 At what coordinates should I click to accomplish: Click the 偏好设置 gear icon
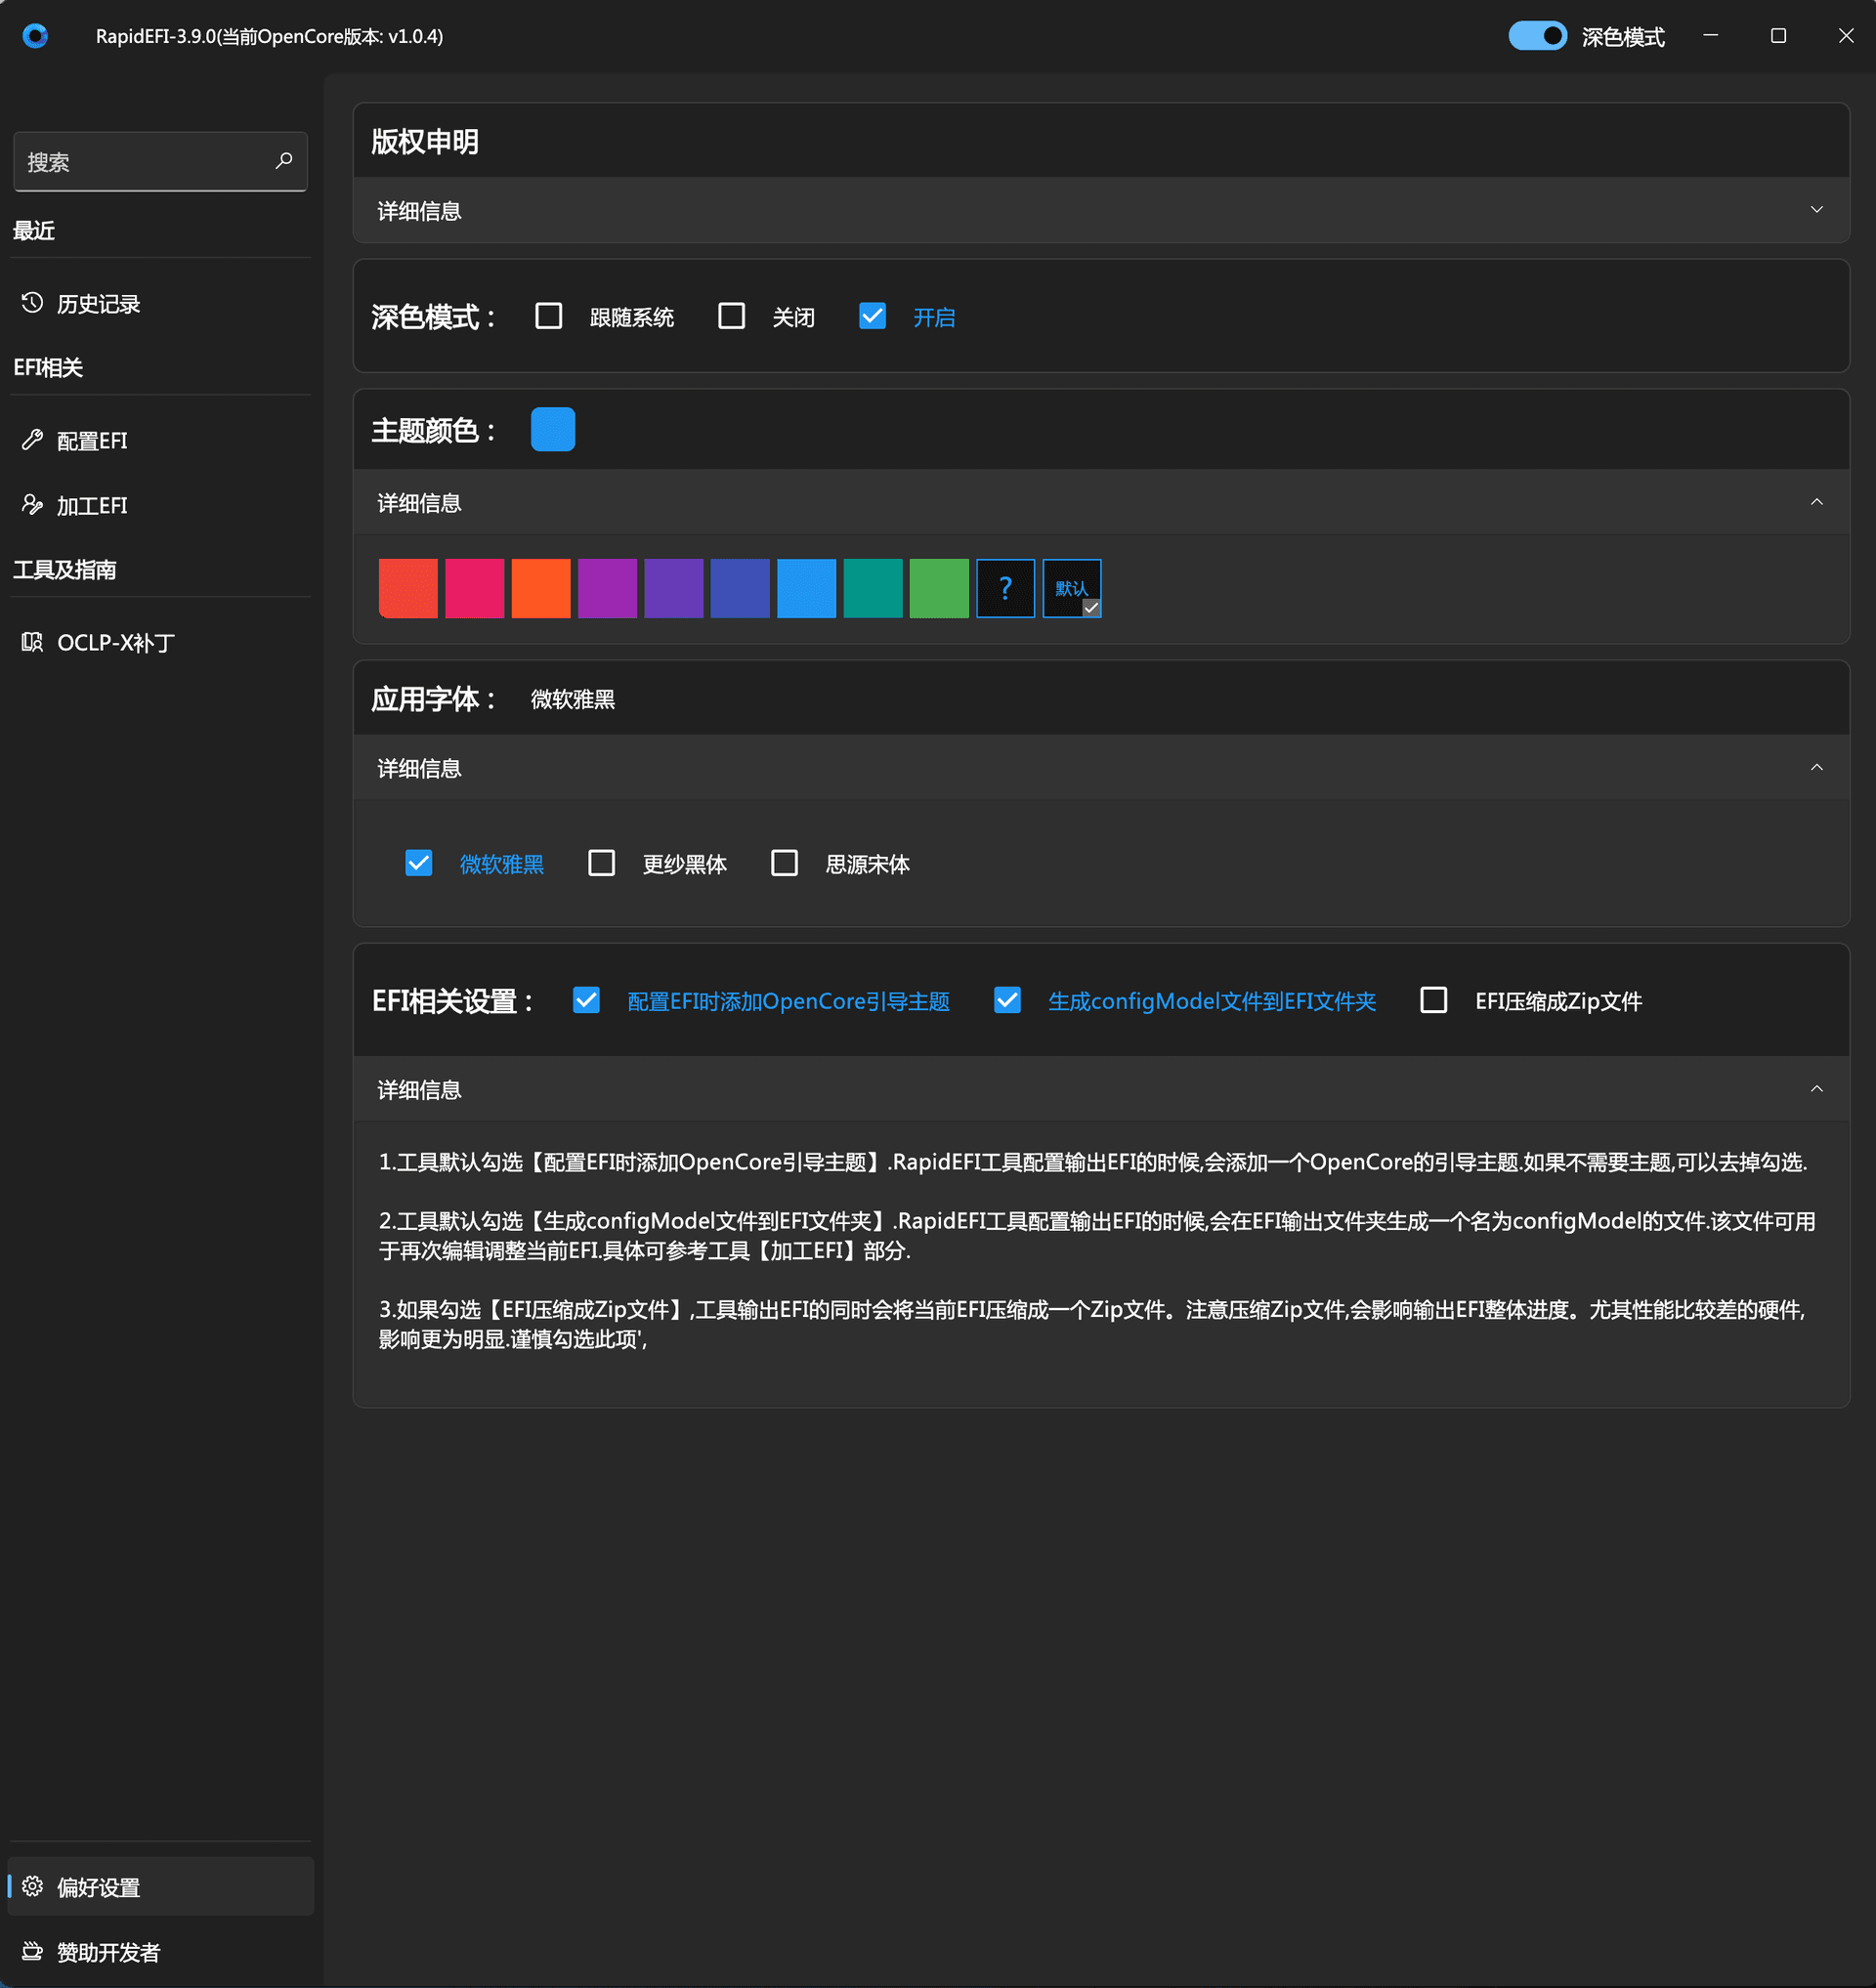(x=32, y=1886)
